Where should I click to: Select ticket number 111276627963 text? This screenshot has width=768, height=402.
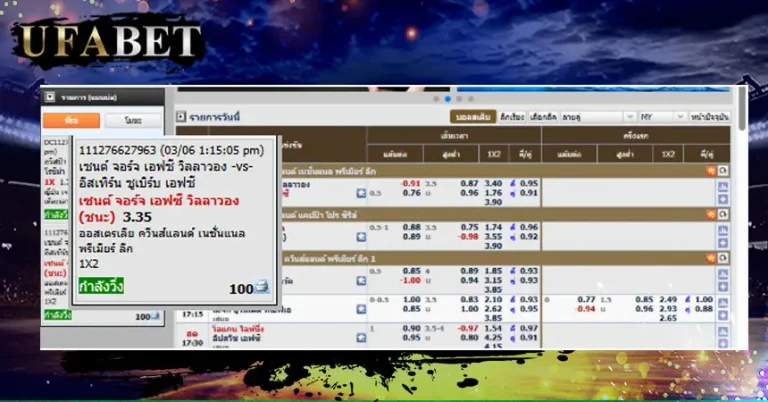(118, 150)
